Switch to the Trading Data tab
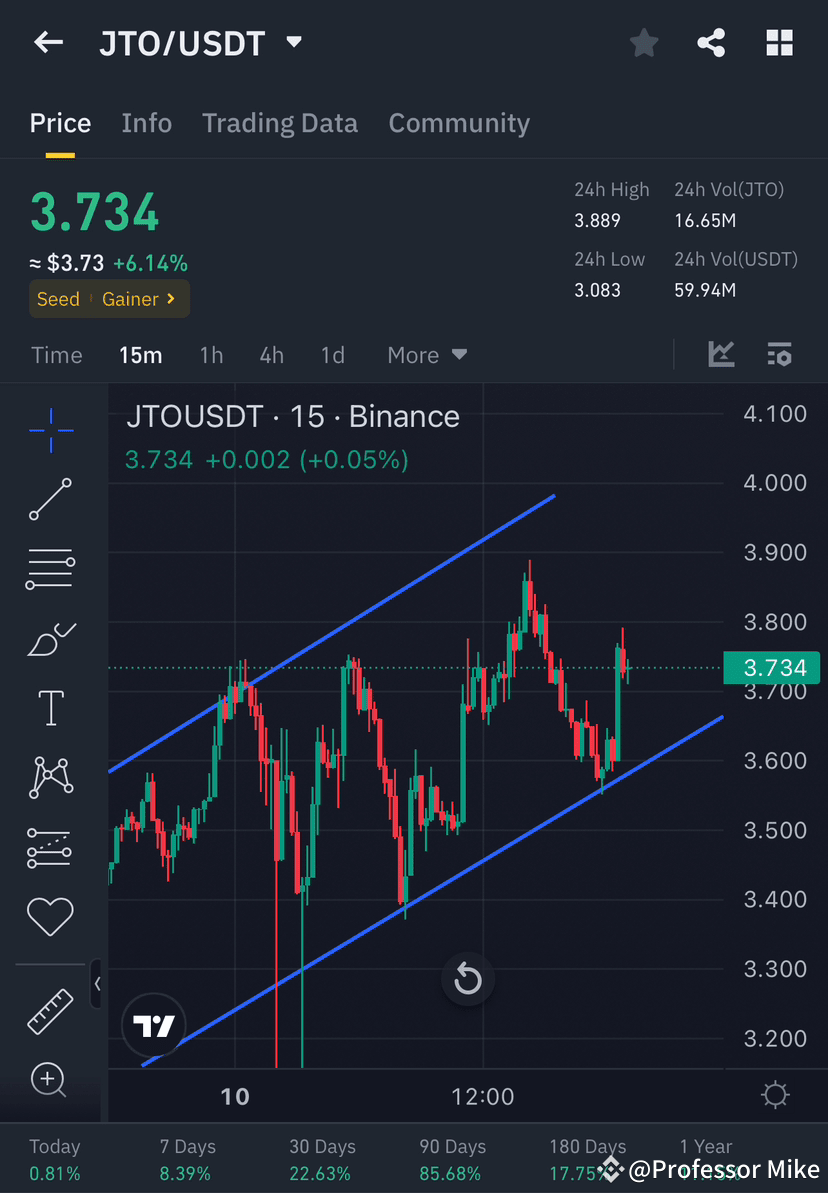Screen dimensions: 828x1193 coord(280,122)
